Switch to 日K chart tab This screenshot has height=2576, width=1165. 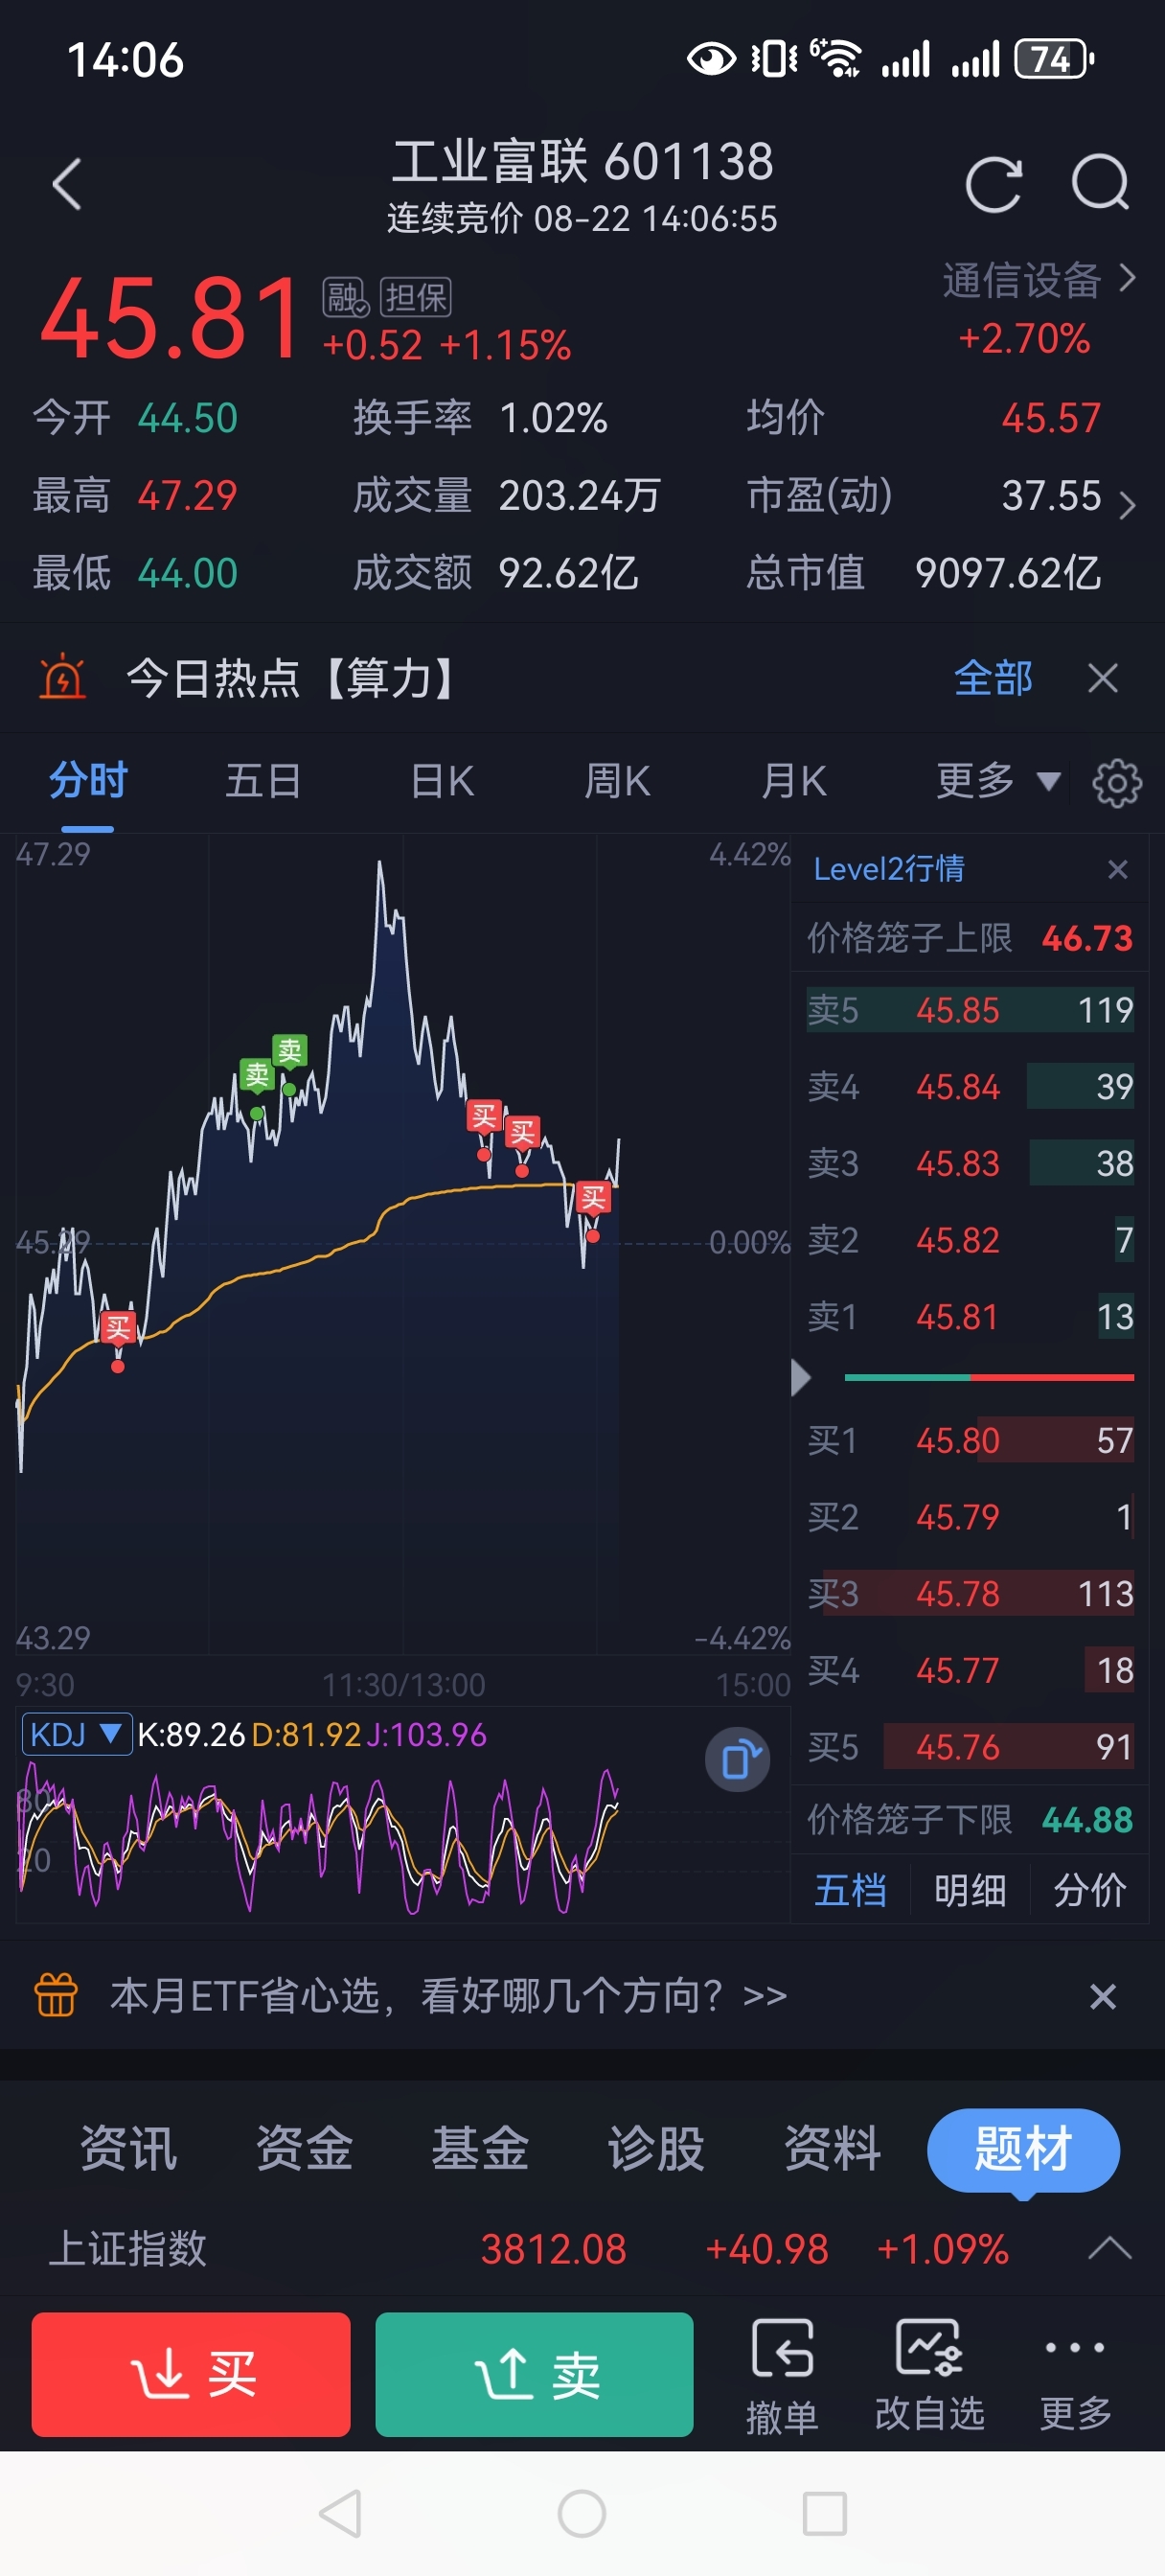(x=442, y=781)
